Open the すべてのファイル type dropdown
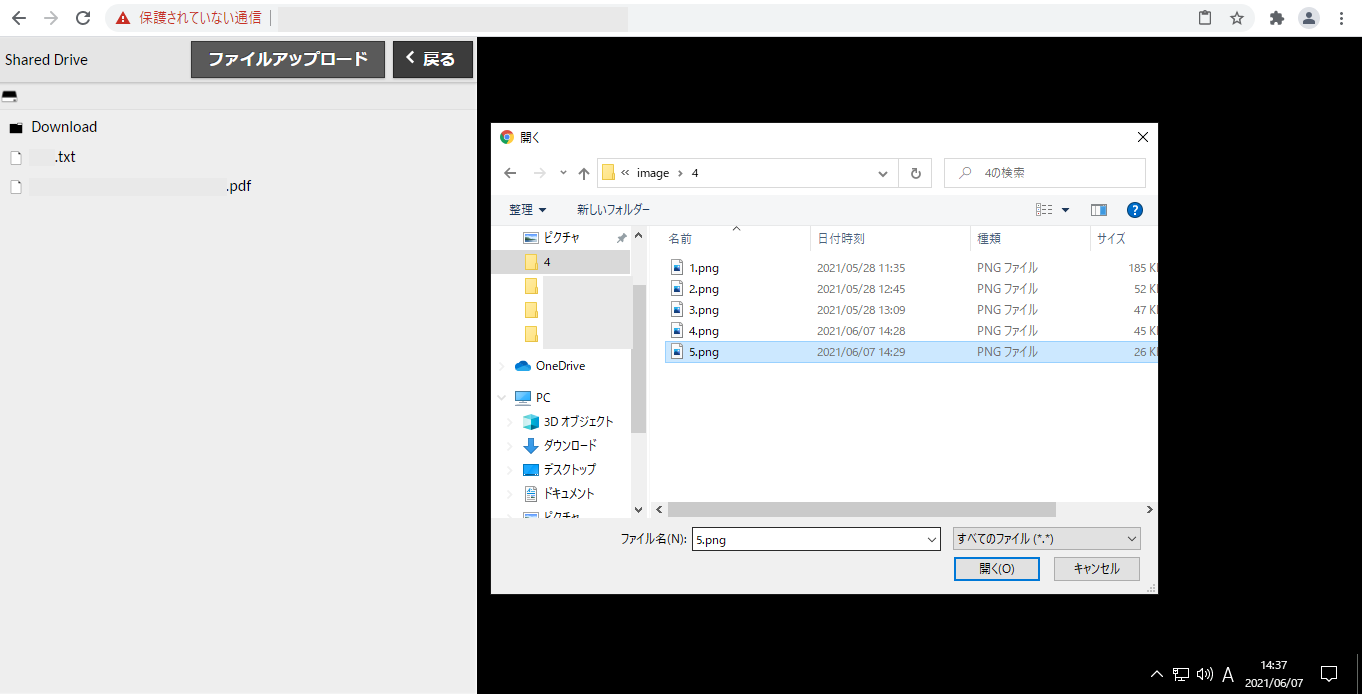The width and height of the screenshot is (1362, 694). 1047,539
